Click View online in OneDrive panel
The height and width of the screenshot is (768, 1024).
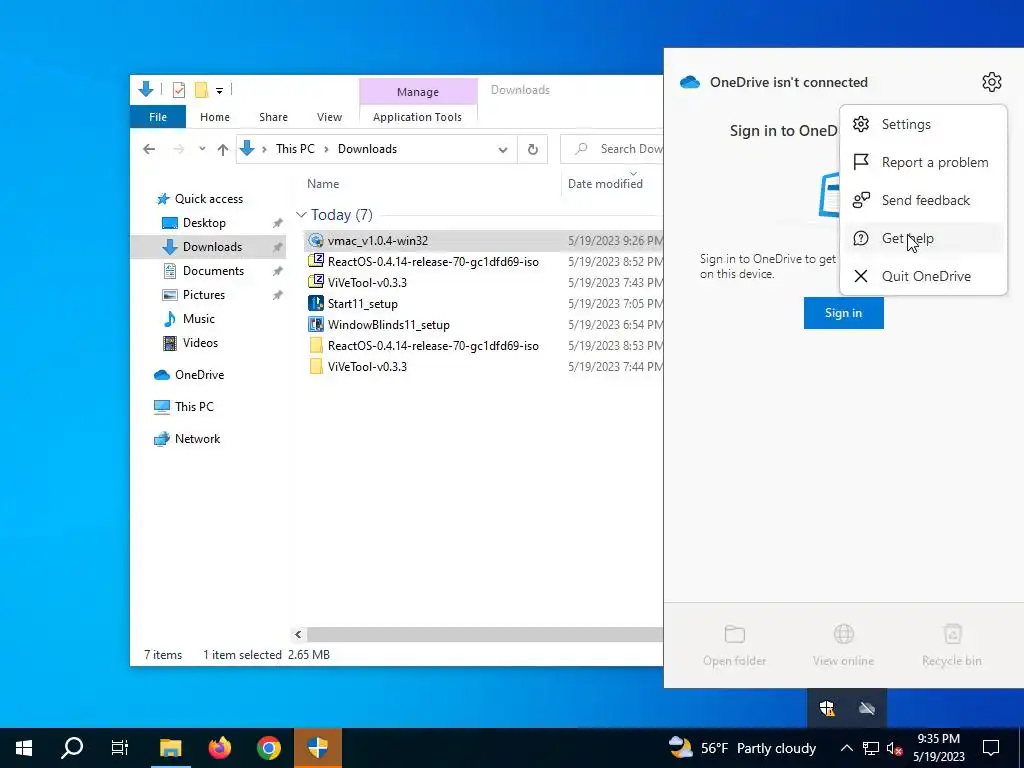click(843, 645)
